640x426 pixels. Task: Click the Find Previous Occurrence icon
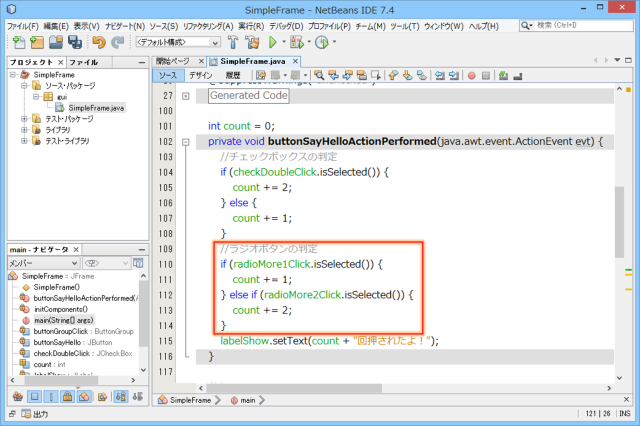point(333,75)
